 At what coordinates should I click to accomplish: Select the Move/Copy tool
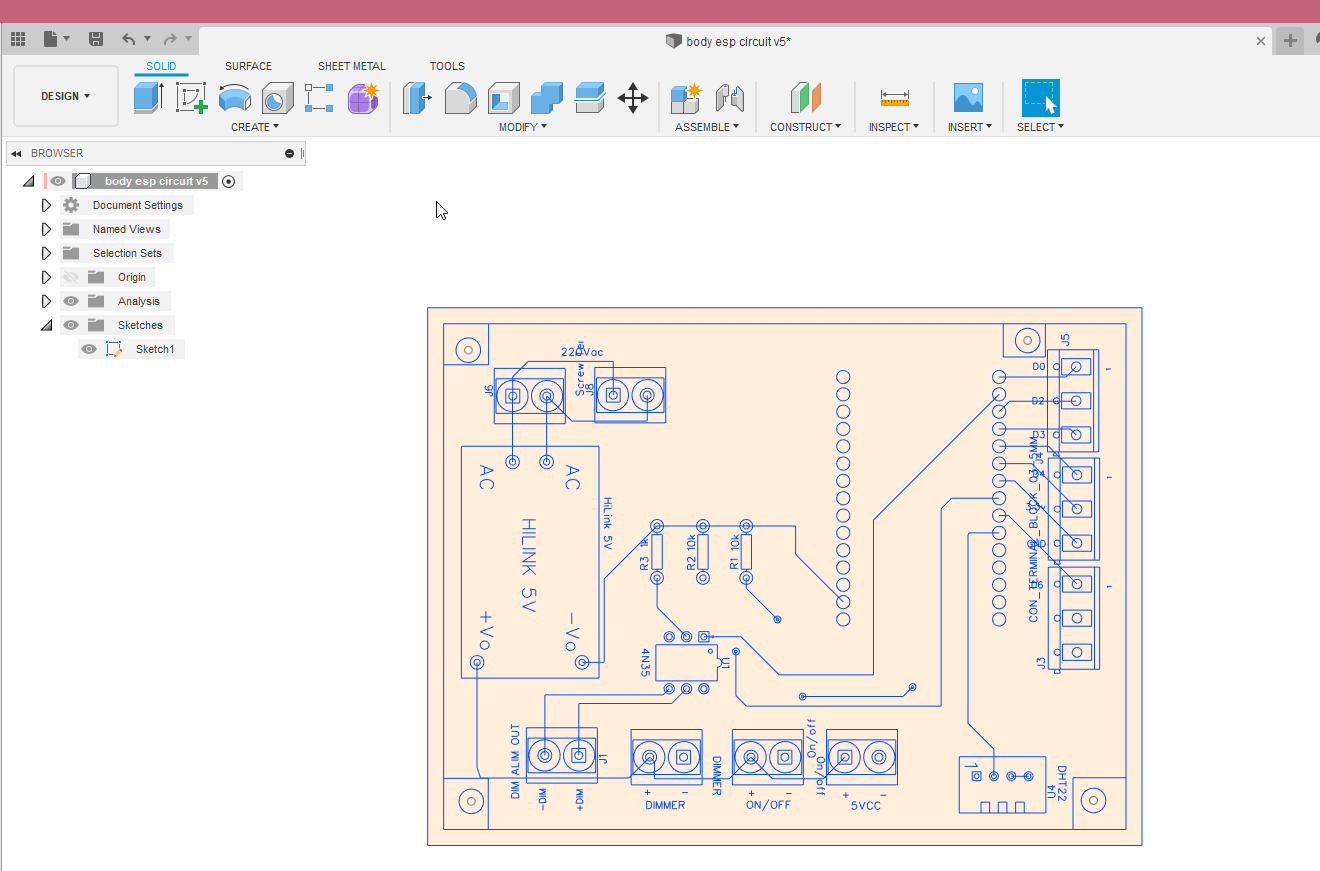pyautogui.click(x=633, y=98)
